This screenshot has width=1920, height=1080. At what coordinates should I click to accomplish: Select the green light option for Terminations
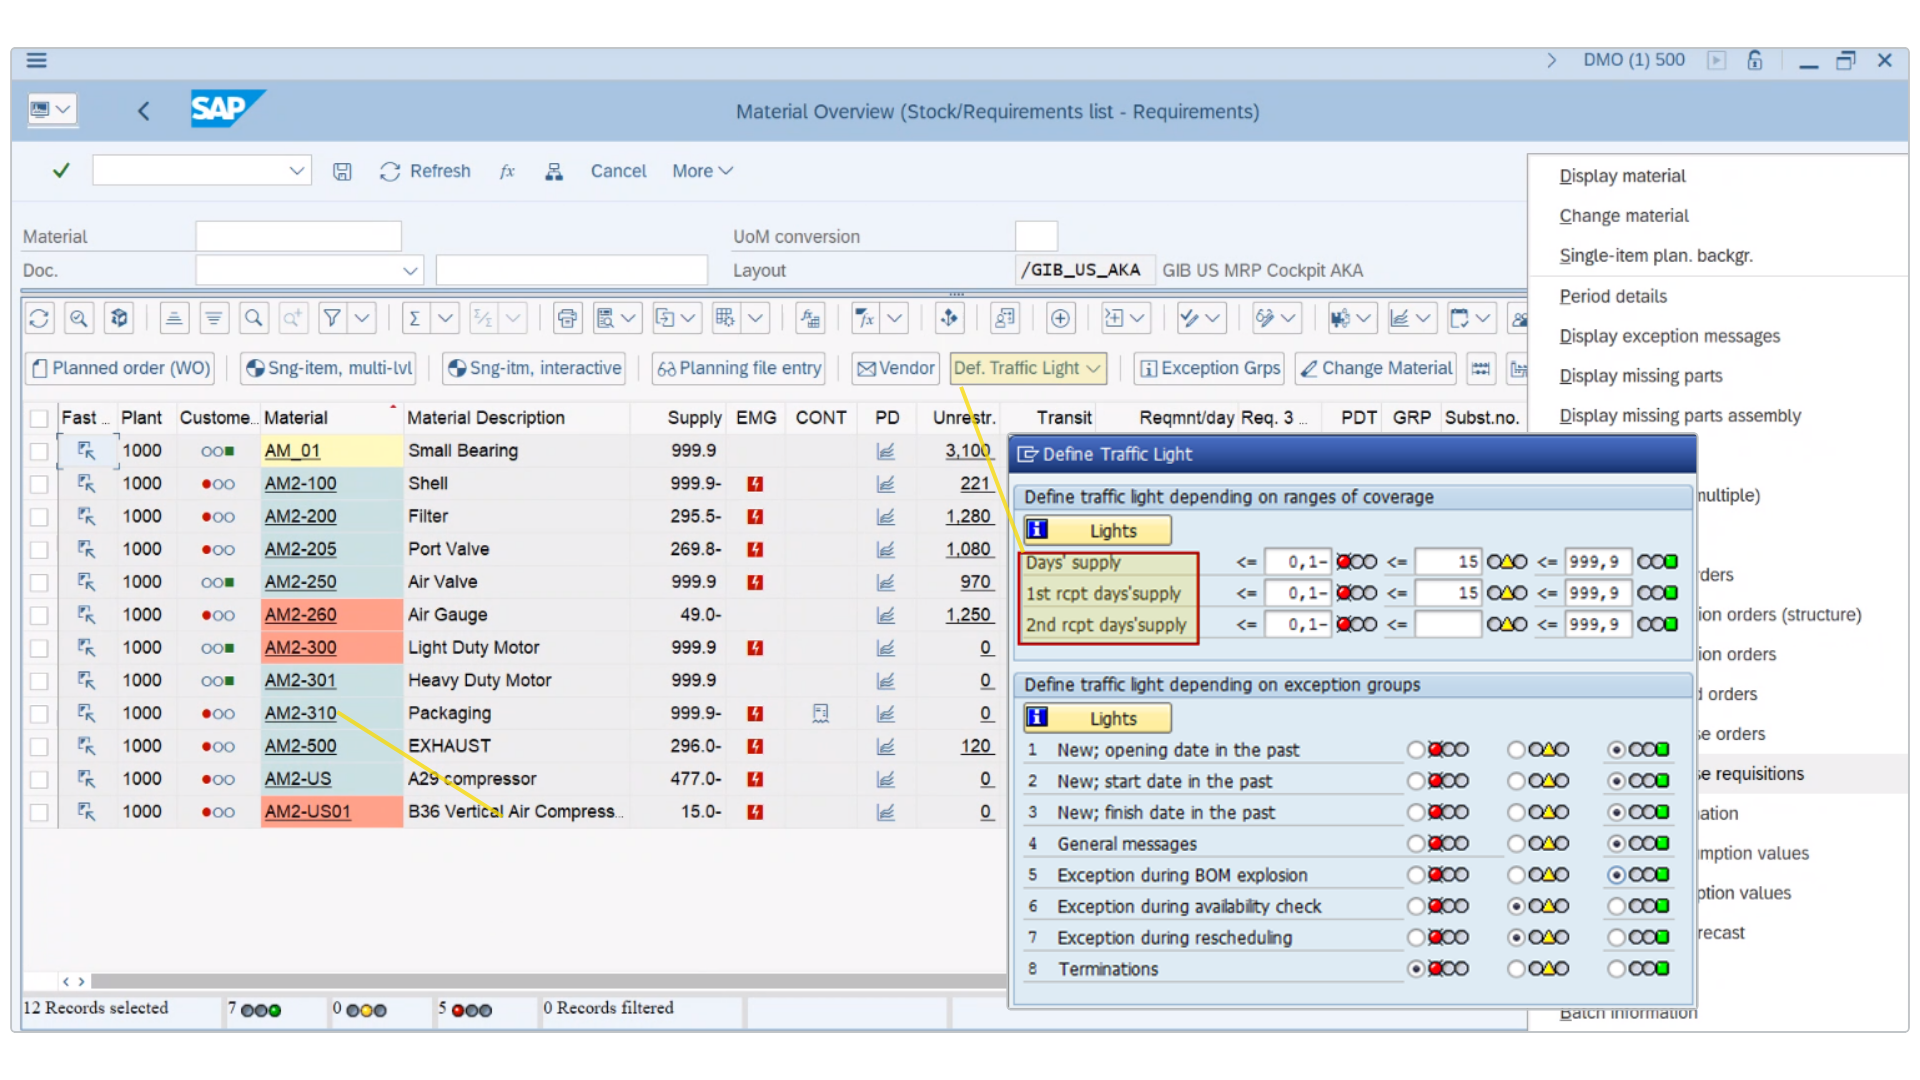tap(1615, 968)
